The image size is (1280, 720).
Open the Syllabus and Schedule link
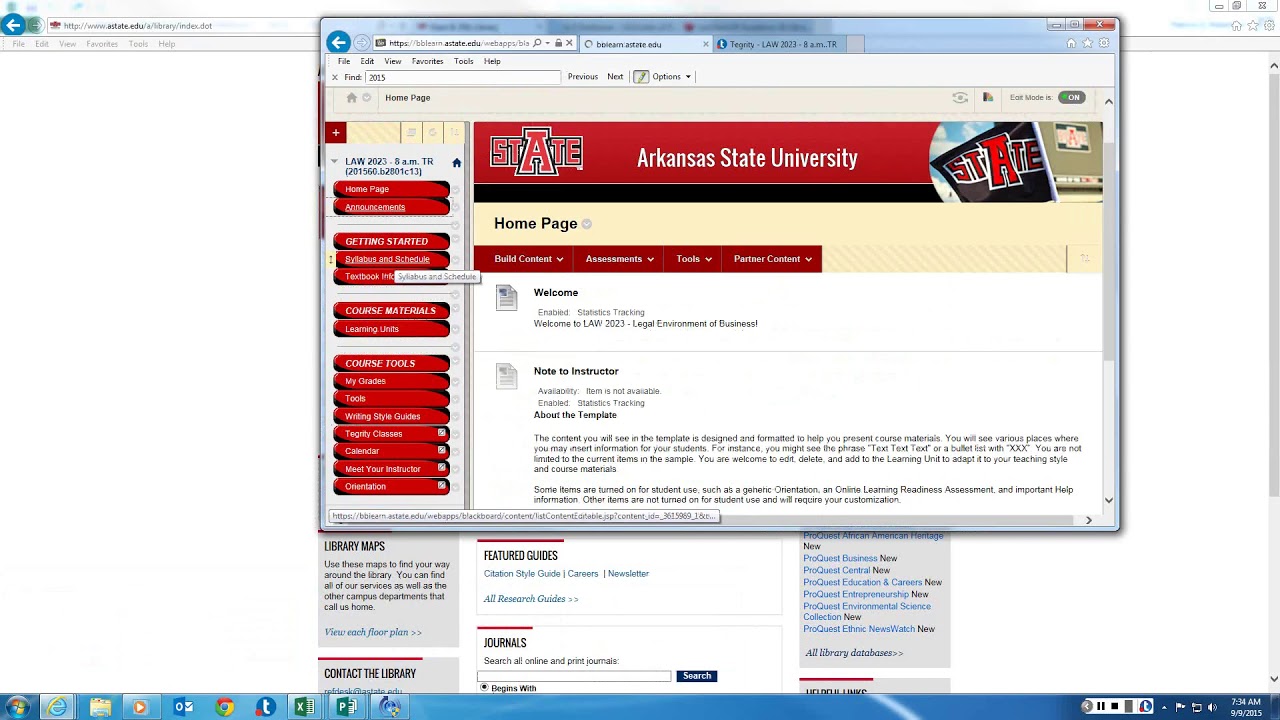point(387,259)
